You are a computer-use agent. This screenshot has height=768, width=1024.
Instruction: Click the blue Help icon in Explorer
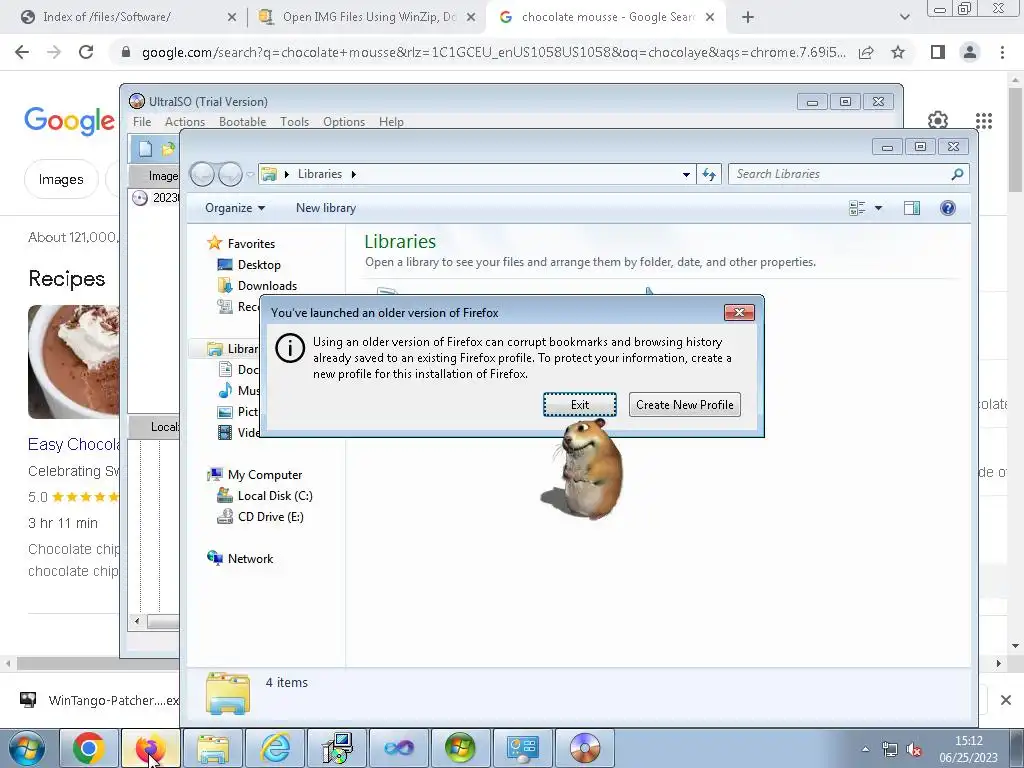coord(948,208)
